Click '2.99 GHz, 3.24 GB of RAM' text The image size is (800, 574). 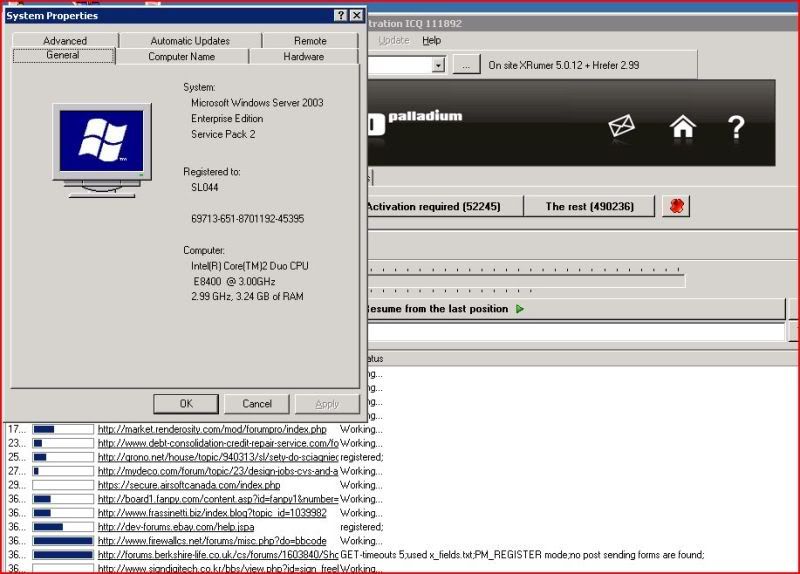click(247, 296)
